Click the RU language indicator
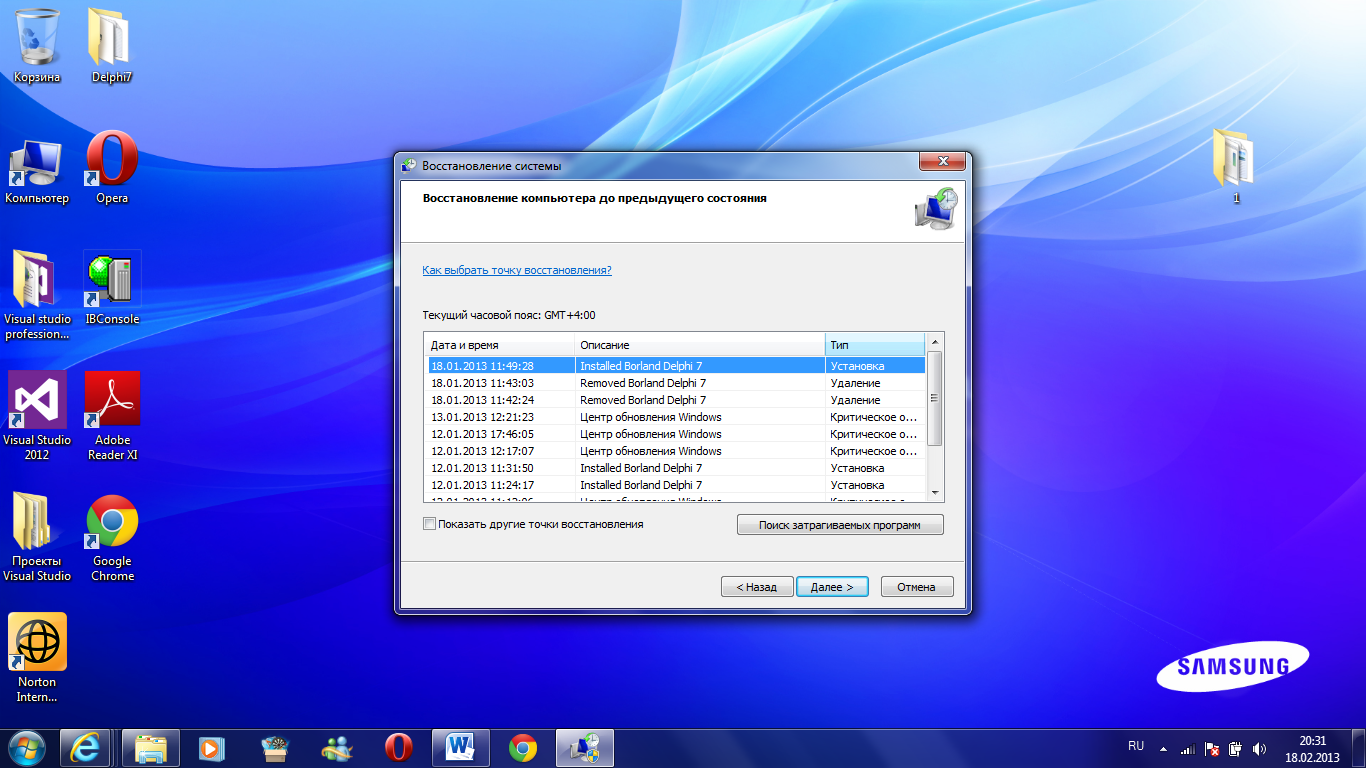Screen dimensions: 1366x768 [x=1136, y=746]
